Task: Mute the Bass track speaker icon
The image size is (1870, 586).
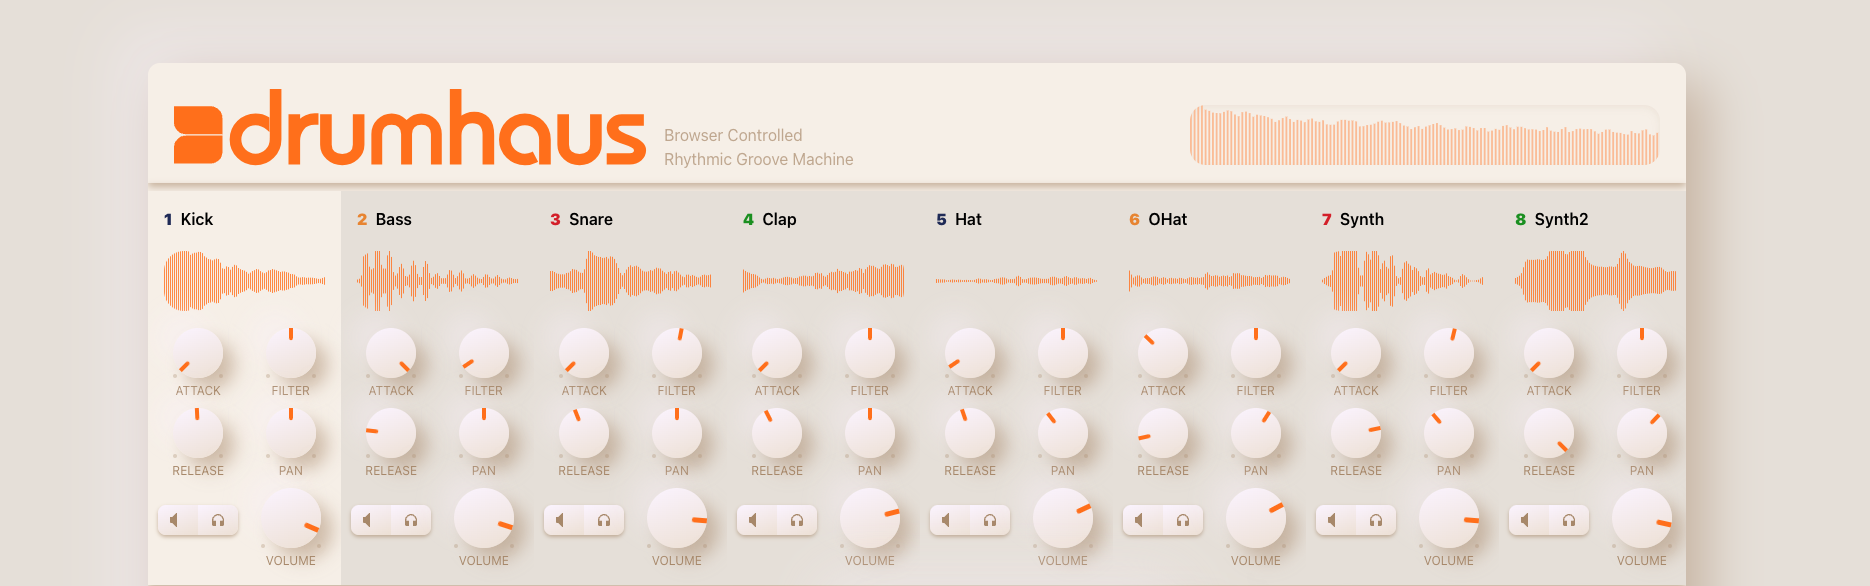Action: coord(370,520)
